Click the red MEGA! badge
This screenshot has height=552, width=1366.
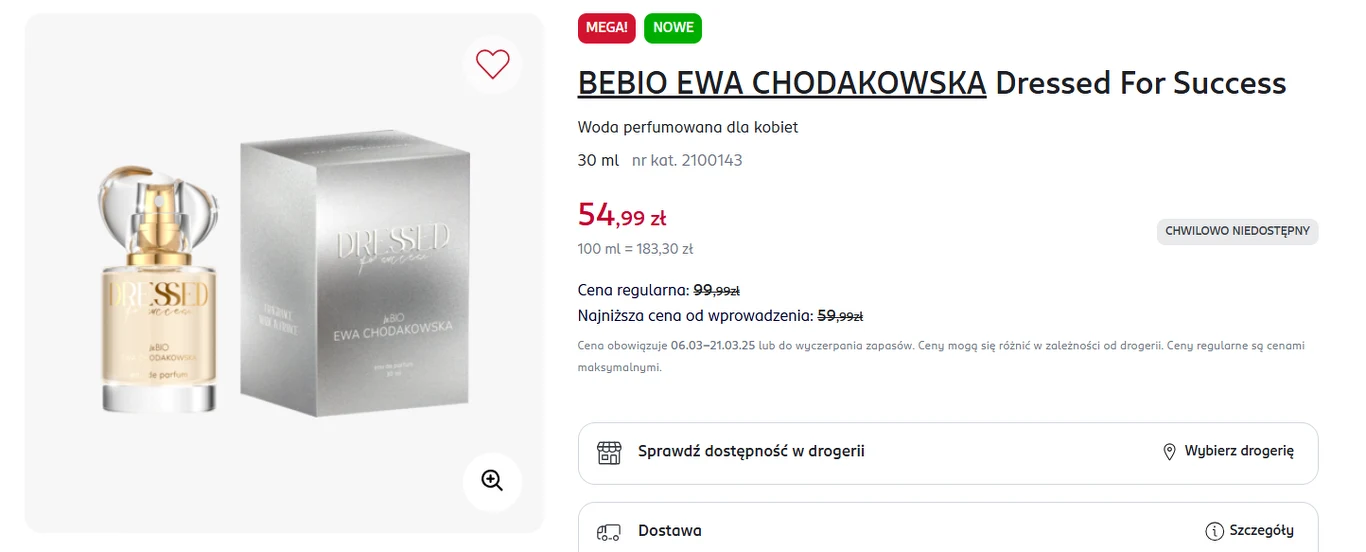click(607, 28)
